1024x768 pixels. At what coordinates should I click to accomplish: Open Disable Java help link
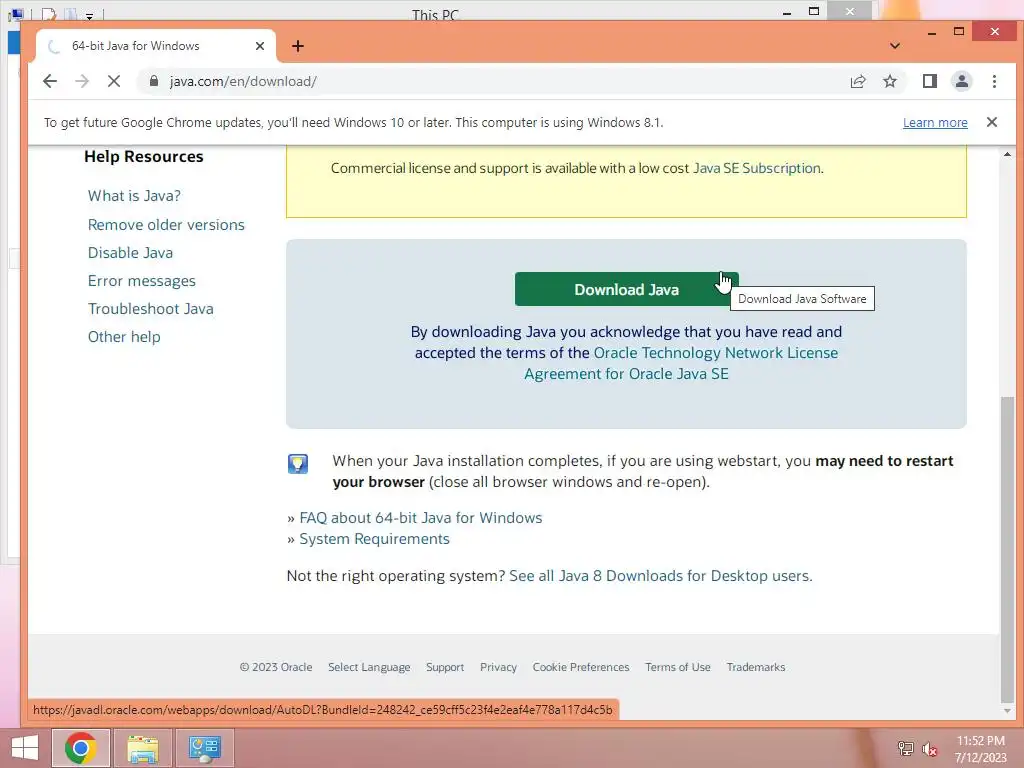click(130, 253)
